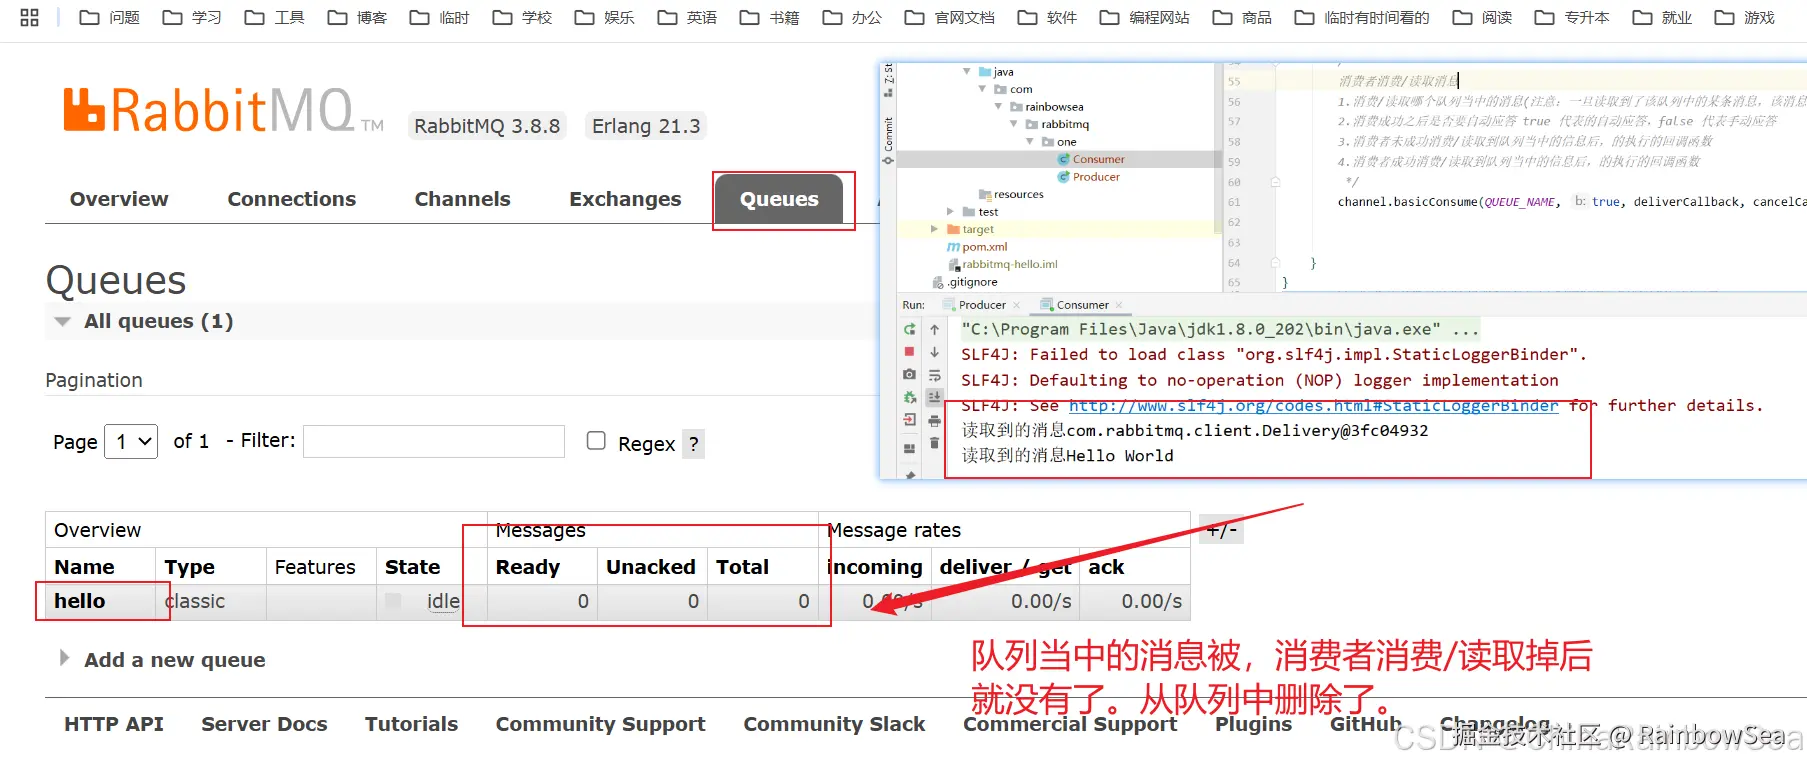1807x770 pixels.
Task: Click the debug rerun bug icon
Action: click(909, 397)
